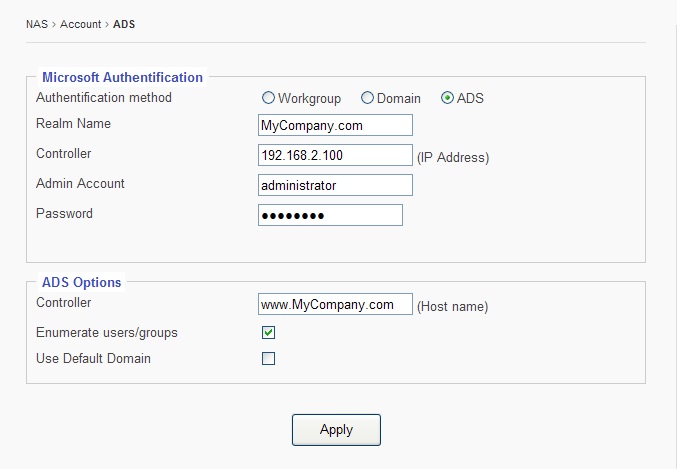Click the ADS breadcrumb item
The width and height of the screenshot is (677, 469).
point(124,24)
